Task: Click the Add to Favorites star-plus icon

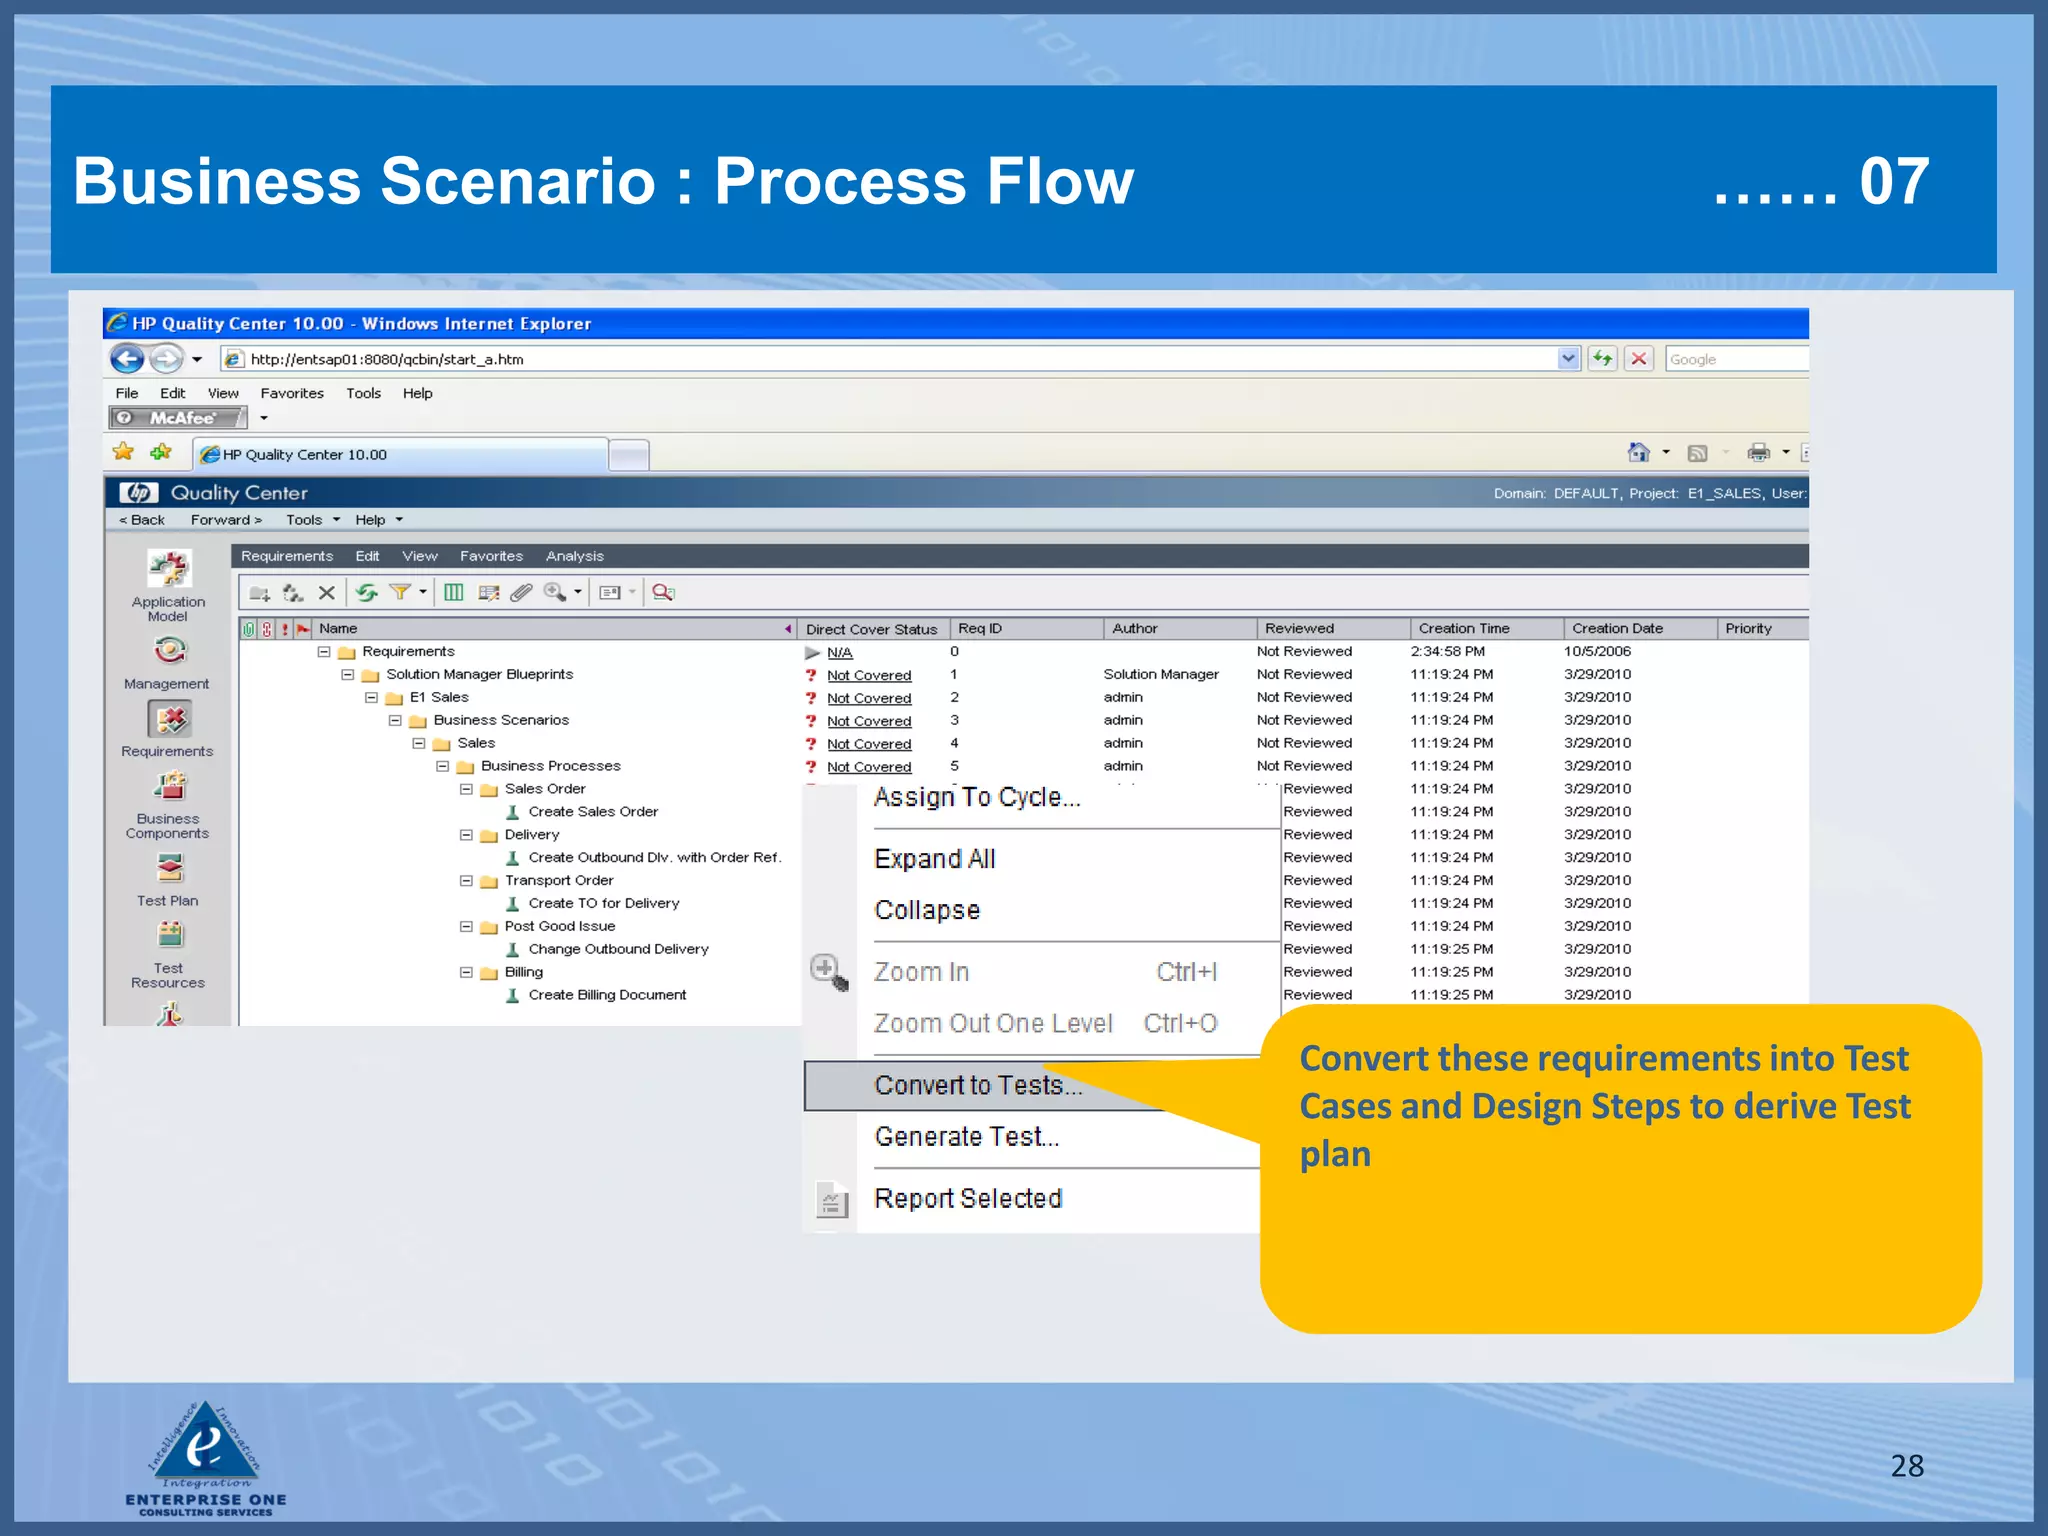Action: pyautogui.click(x=161, y=452)
